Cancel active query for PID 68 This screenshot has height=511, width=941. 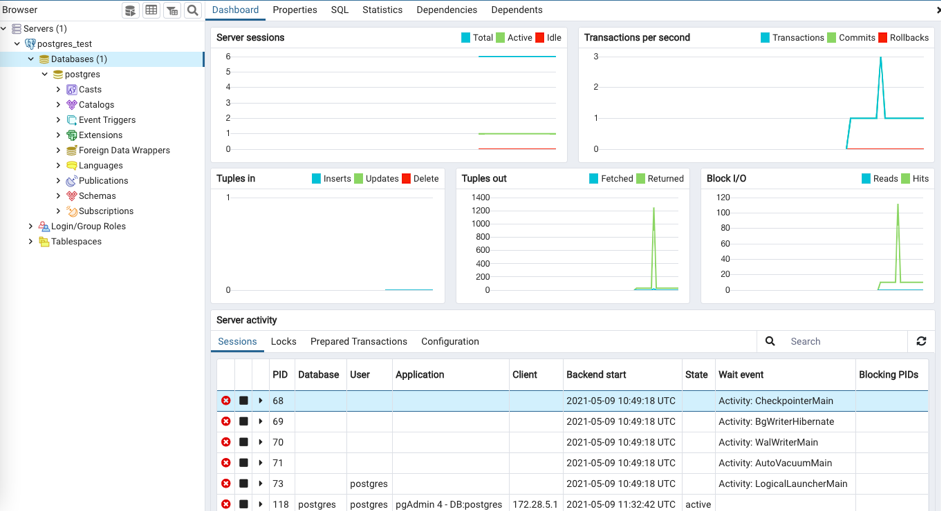coord(244,401)
